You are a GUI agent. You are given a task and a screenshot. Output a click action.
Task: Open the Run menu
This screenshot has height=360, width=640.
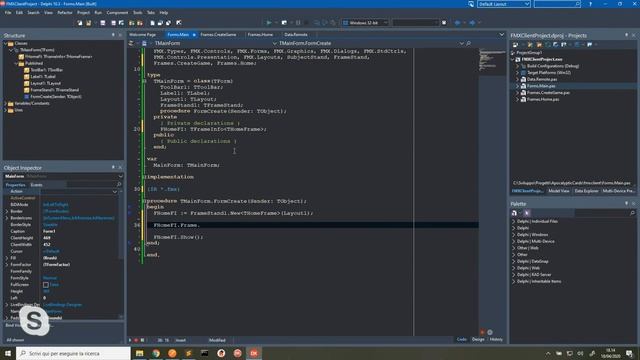[98, 13]
